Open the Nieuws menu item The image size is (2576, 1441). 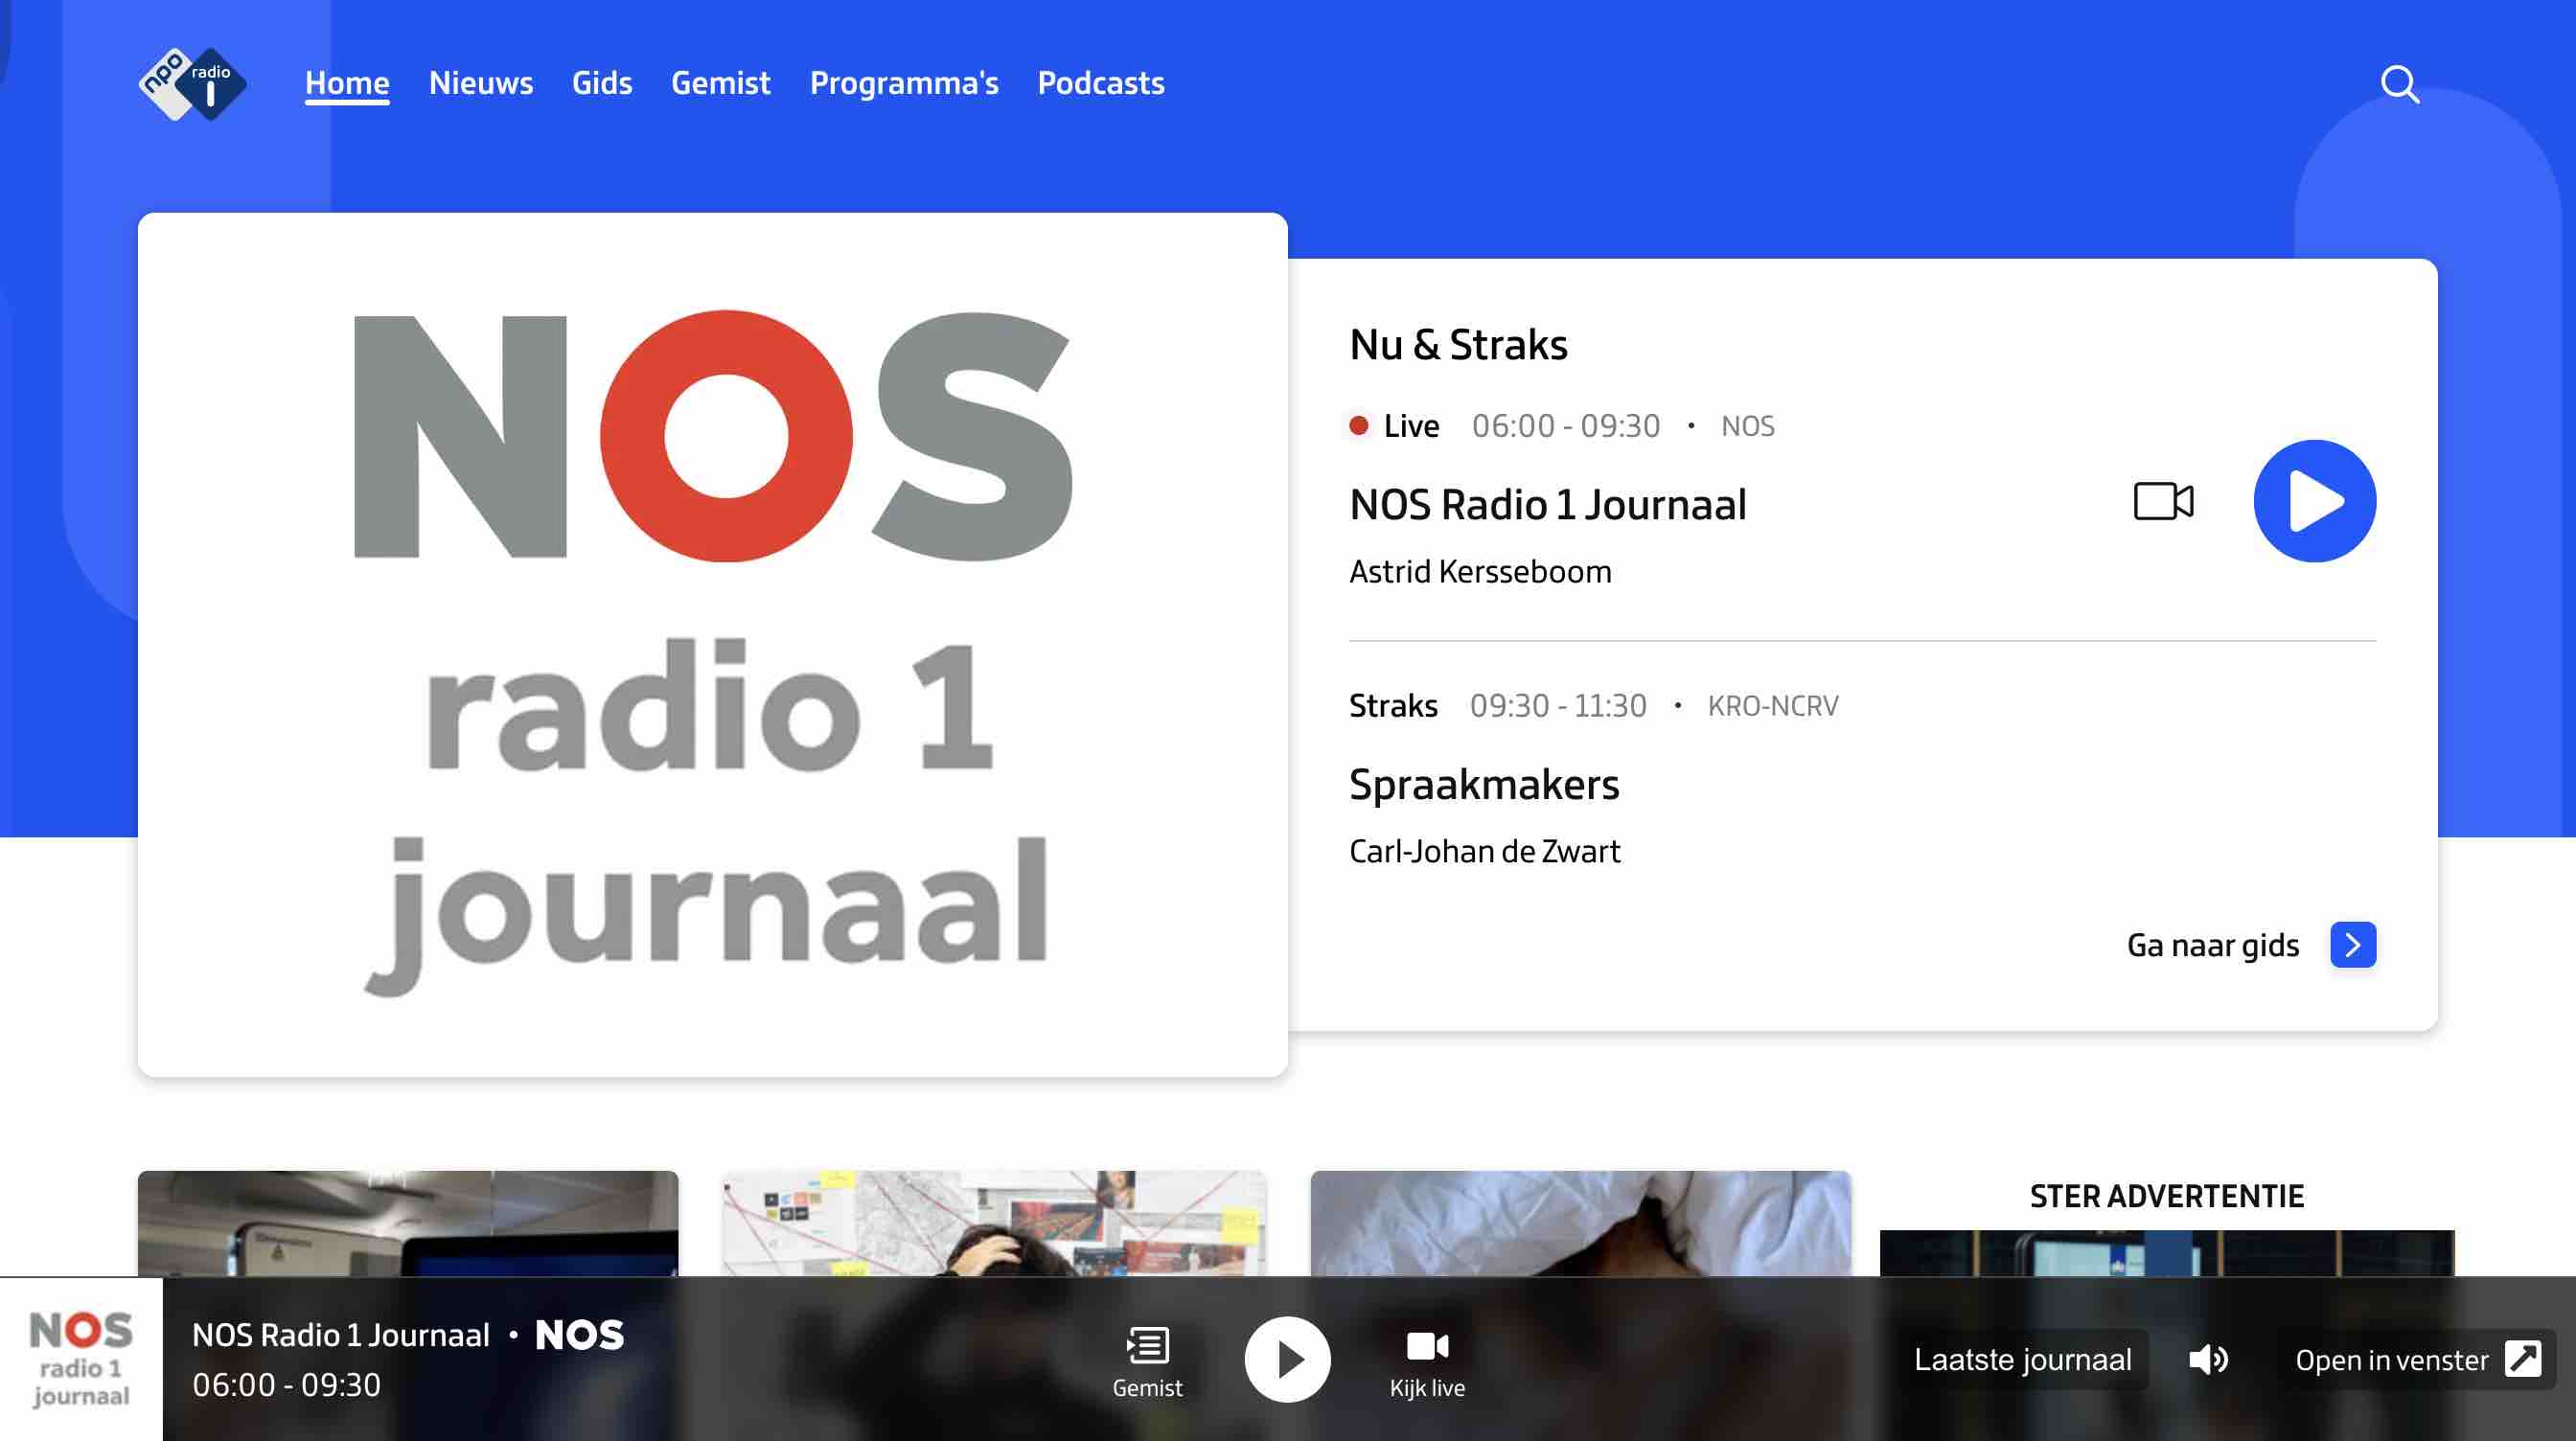[x=481, y=83]
